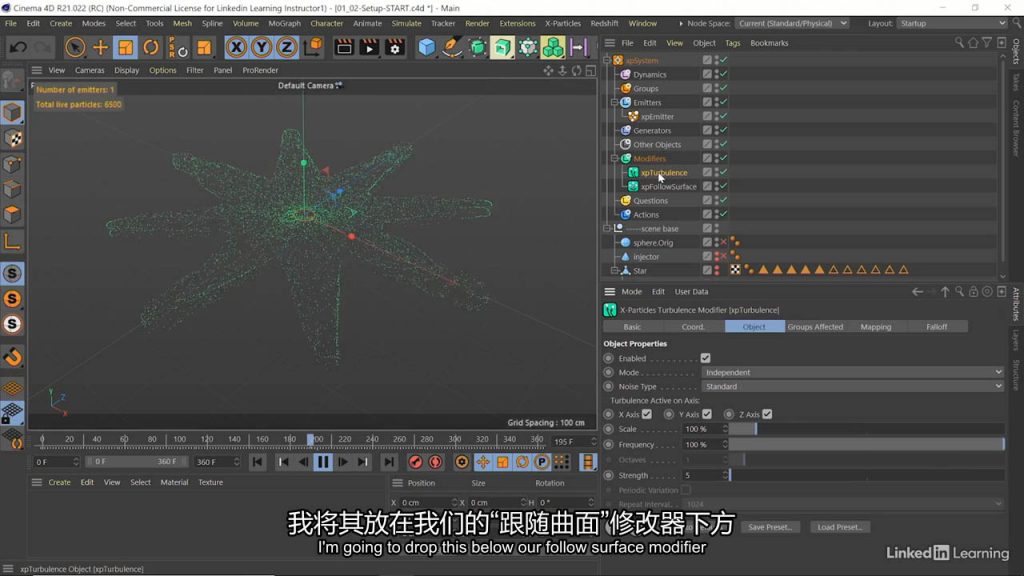Toggle X axis lock icon
Image resolution: width=1024 pixels, height=576 pixels.
click(x=236, y=47)
